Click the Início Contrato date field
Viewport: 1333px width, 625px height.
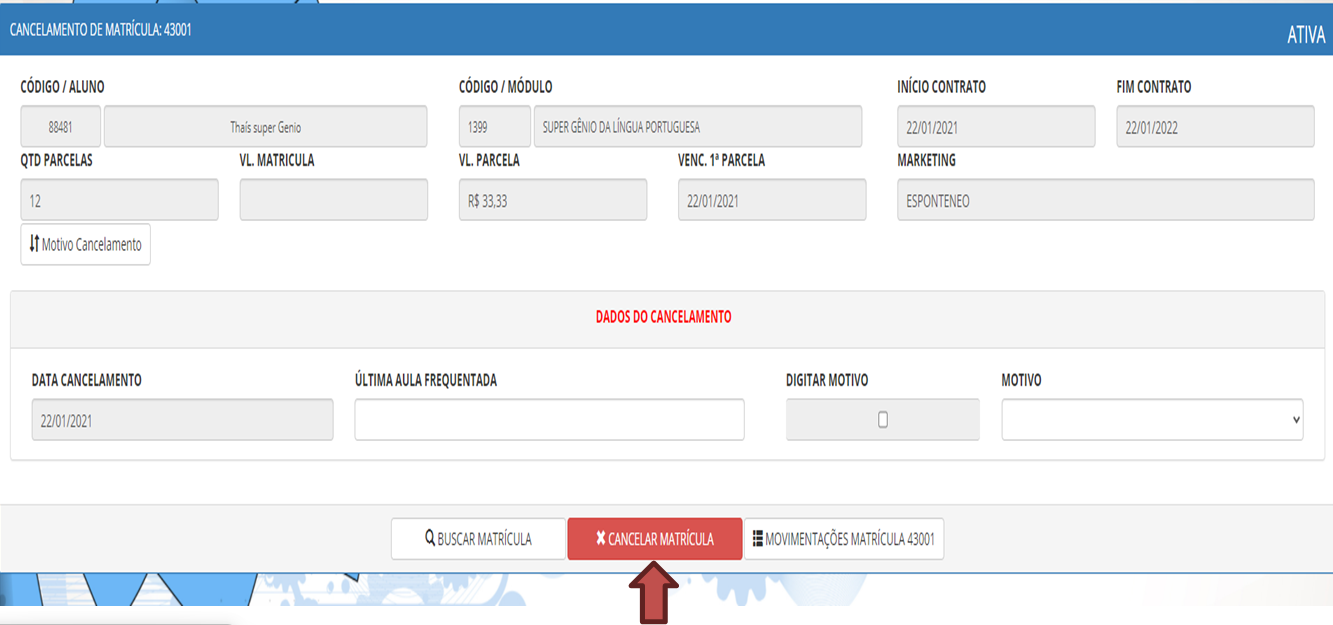(x=996, y=127)
